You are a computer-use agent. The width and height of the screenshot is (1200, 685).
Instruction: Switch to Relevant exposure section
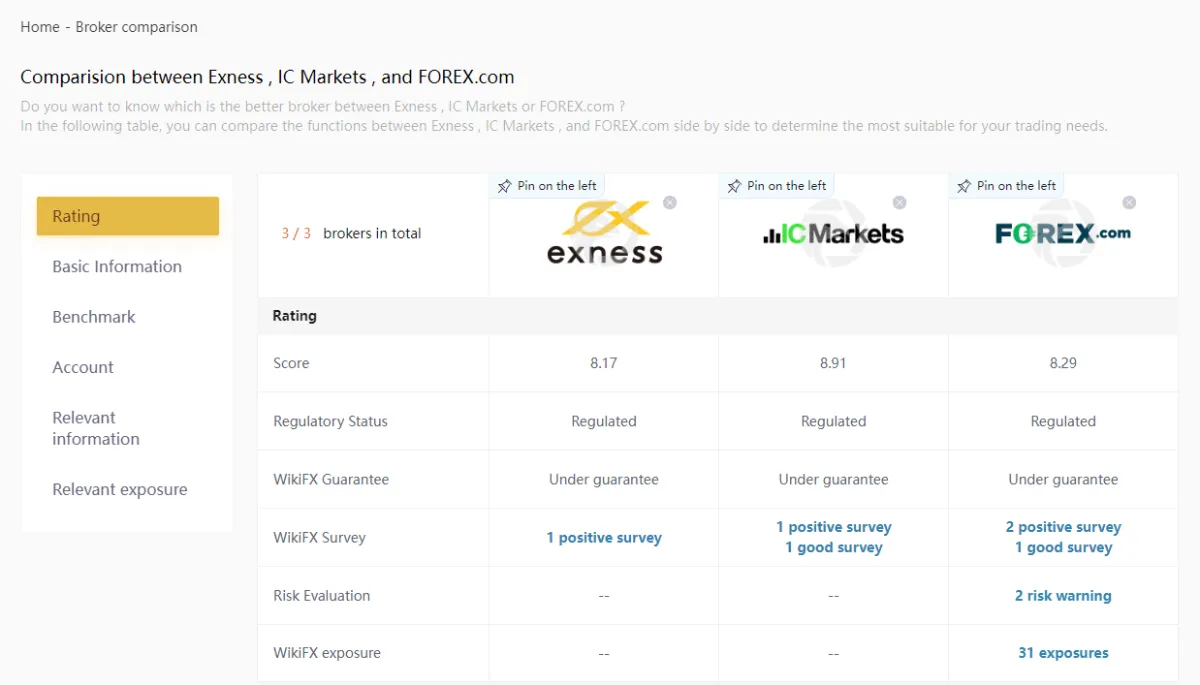pos(120,489)
